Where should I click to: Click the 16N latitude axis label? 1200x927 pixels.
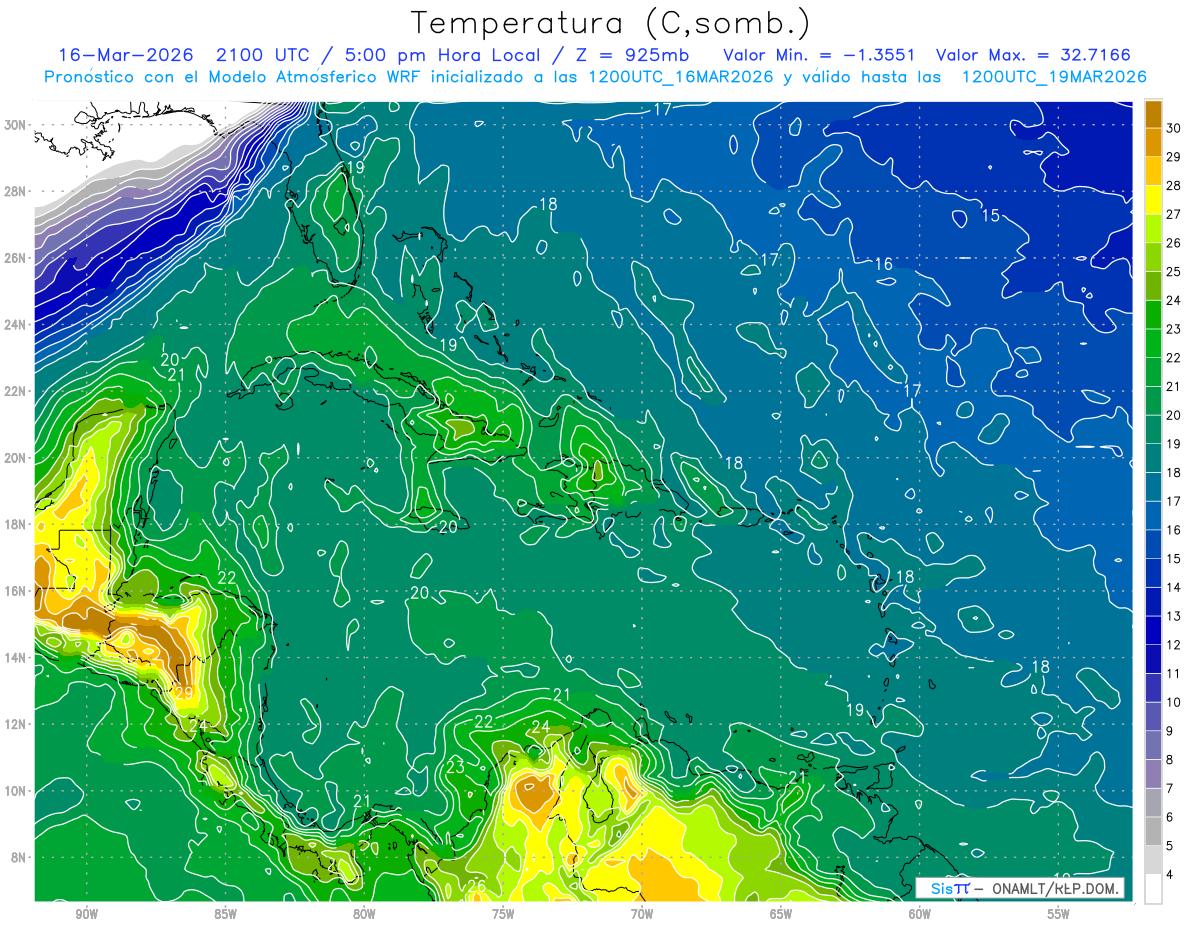(17, 591)
